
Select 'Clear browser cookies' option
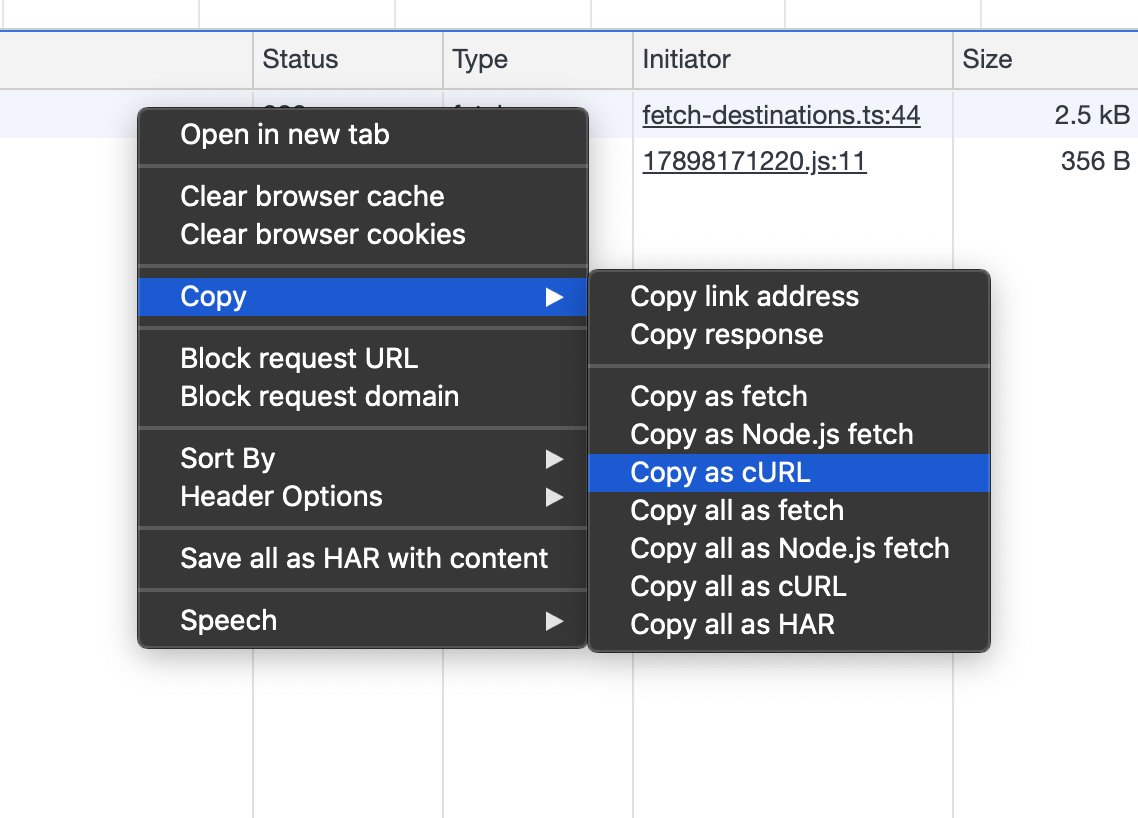click(322, 235)
